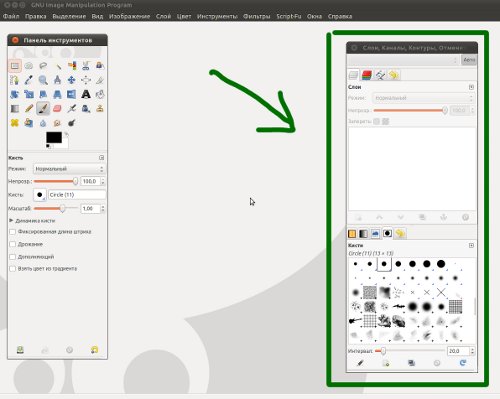The width and height of the screenshot is (500, 399).
Task: Click the 'Авто' button
Action: [x=469, y=60]
